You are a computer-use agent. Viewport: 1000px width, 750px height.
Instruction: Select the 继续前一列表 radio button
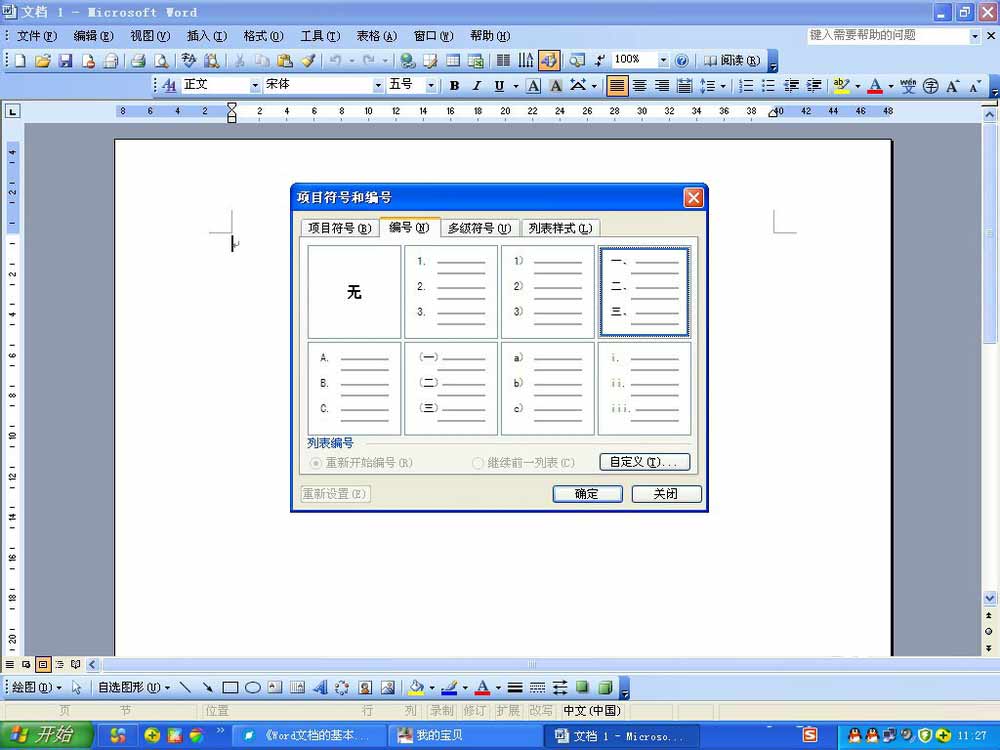tap(478, 463)
